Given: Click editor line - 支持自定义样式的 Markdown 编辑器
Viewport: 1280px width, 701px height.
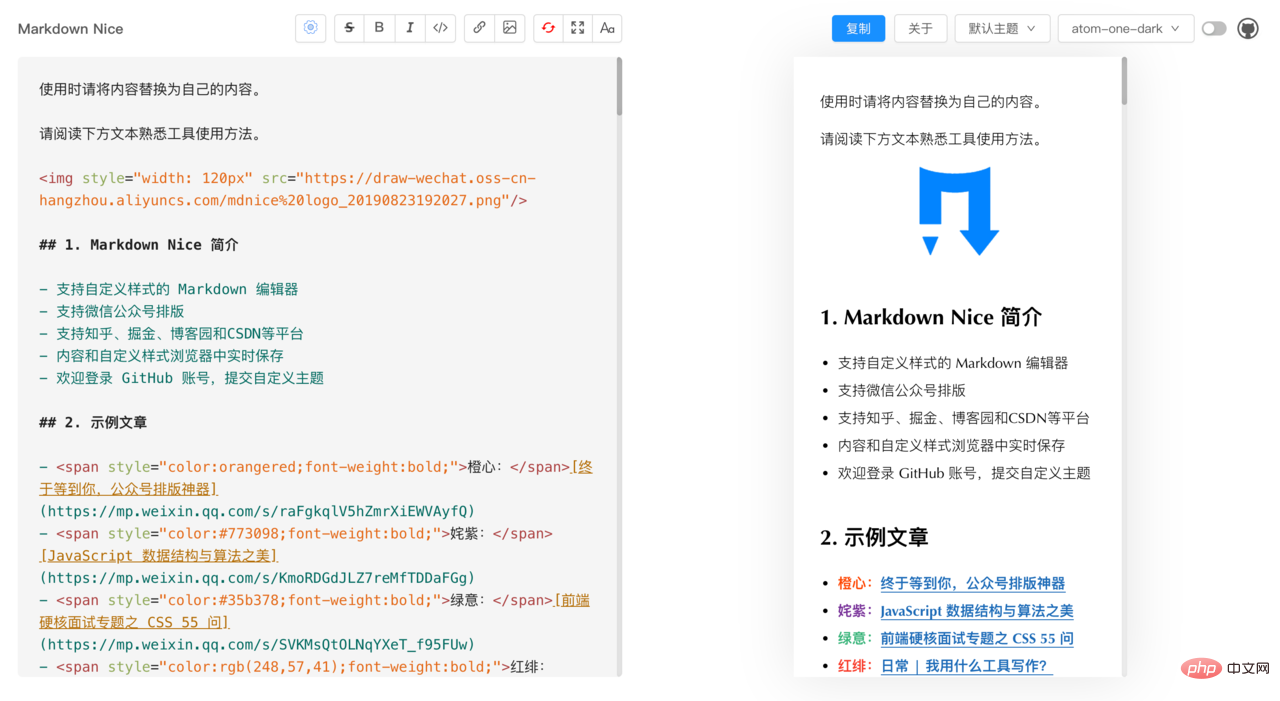Looking at the screenshot, I should tap(169, 289).
